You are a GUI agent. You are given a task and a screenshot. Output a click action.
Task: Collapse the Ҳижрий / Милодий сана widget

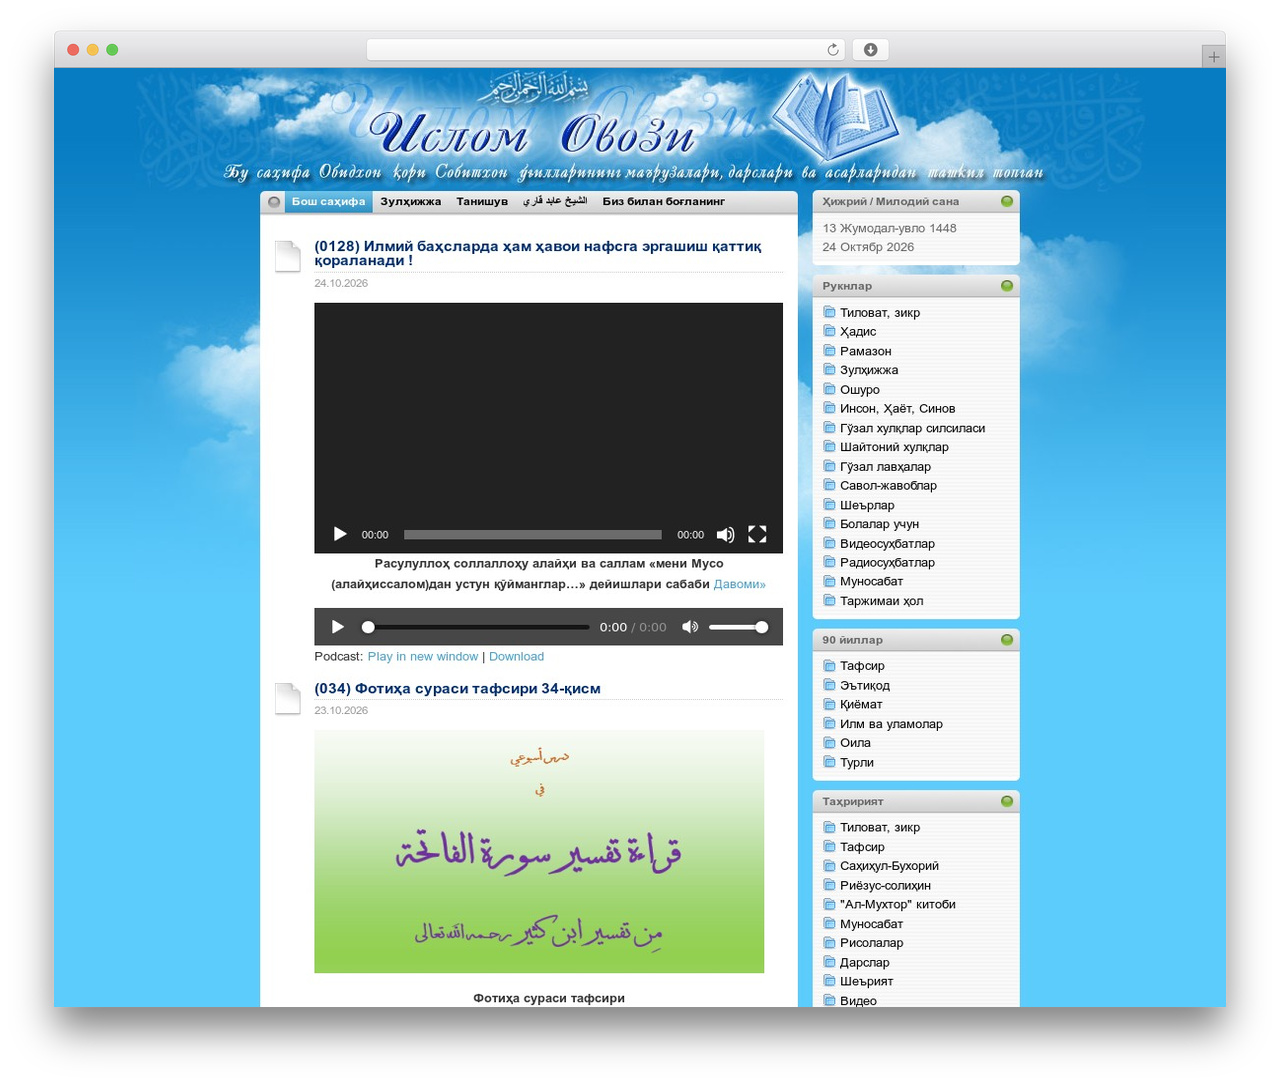coord(1007,201)
